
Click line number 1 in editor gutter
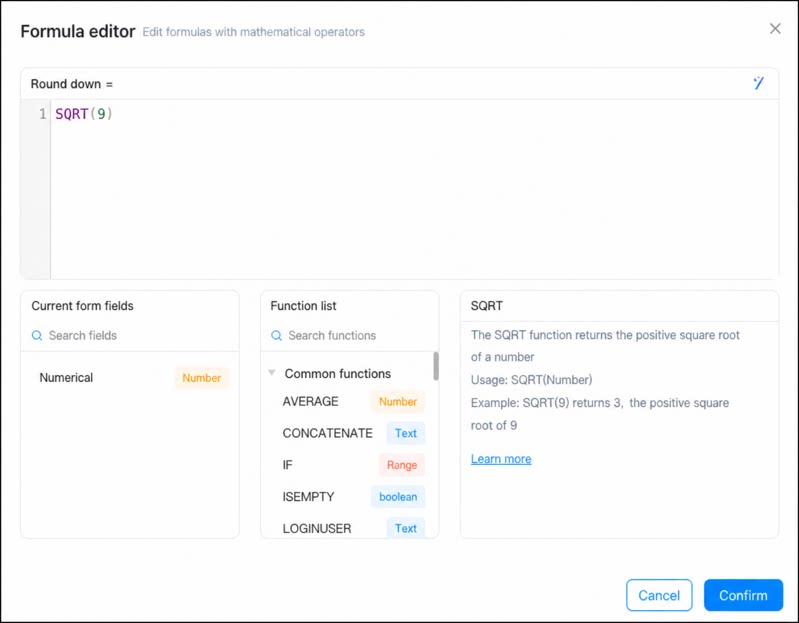pos(42,114)
